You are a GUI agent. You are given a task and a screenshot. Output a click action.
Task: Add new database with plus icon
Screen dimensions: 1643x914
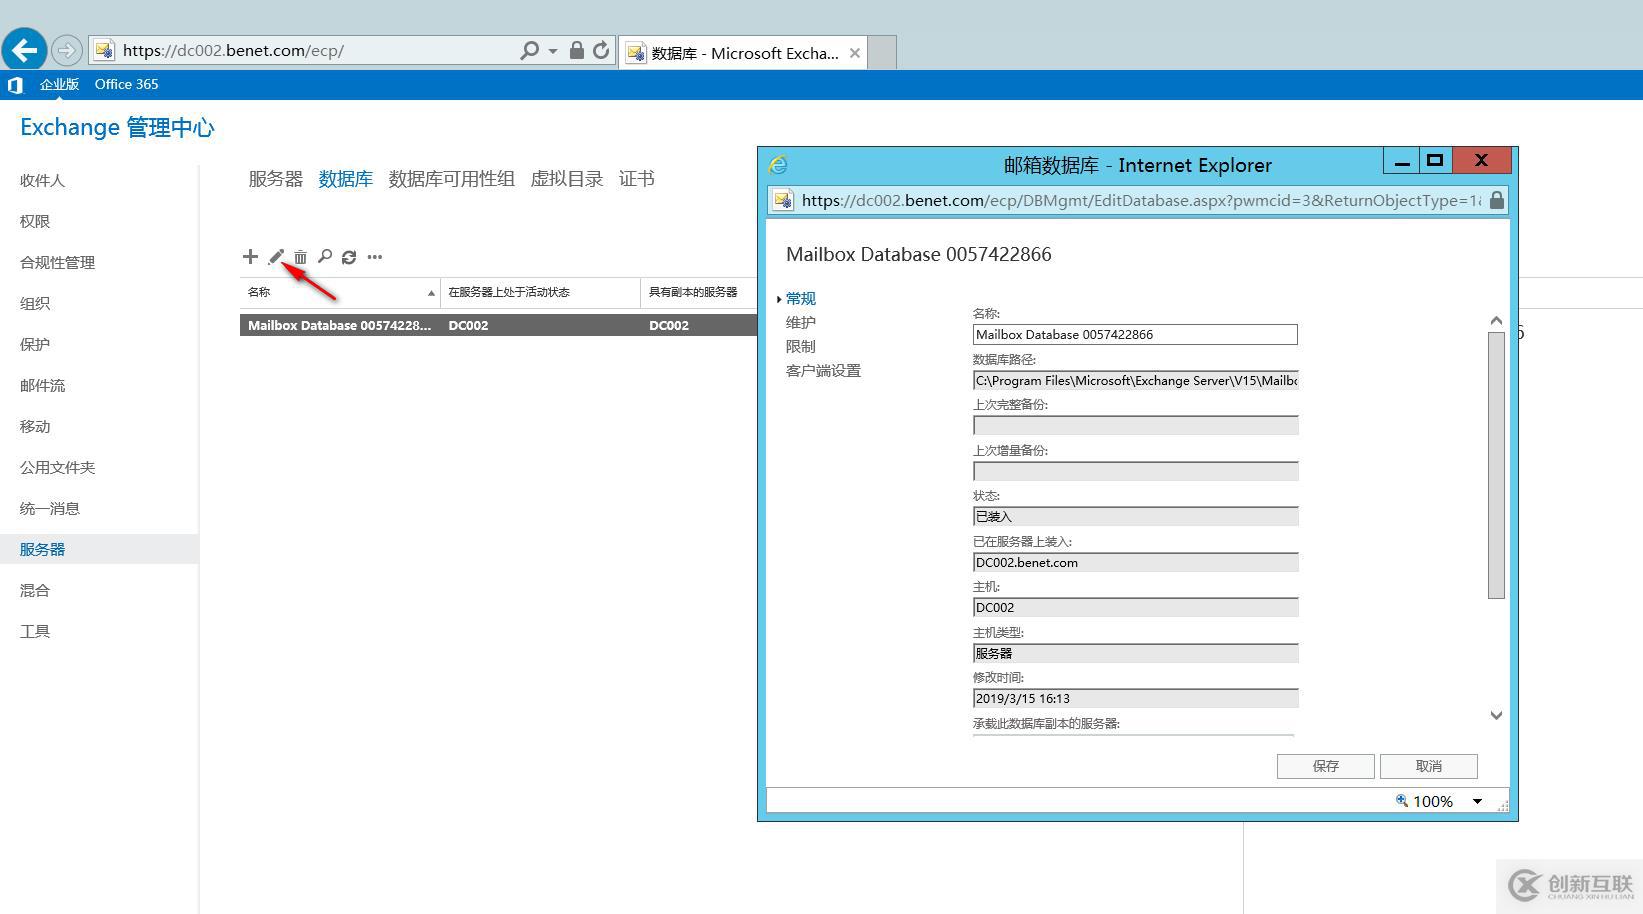250,257
